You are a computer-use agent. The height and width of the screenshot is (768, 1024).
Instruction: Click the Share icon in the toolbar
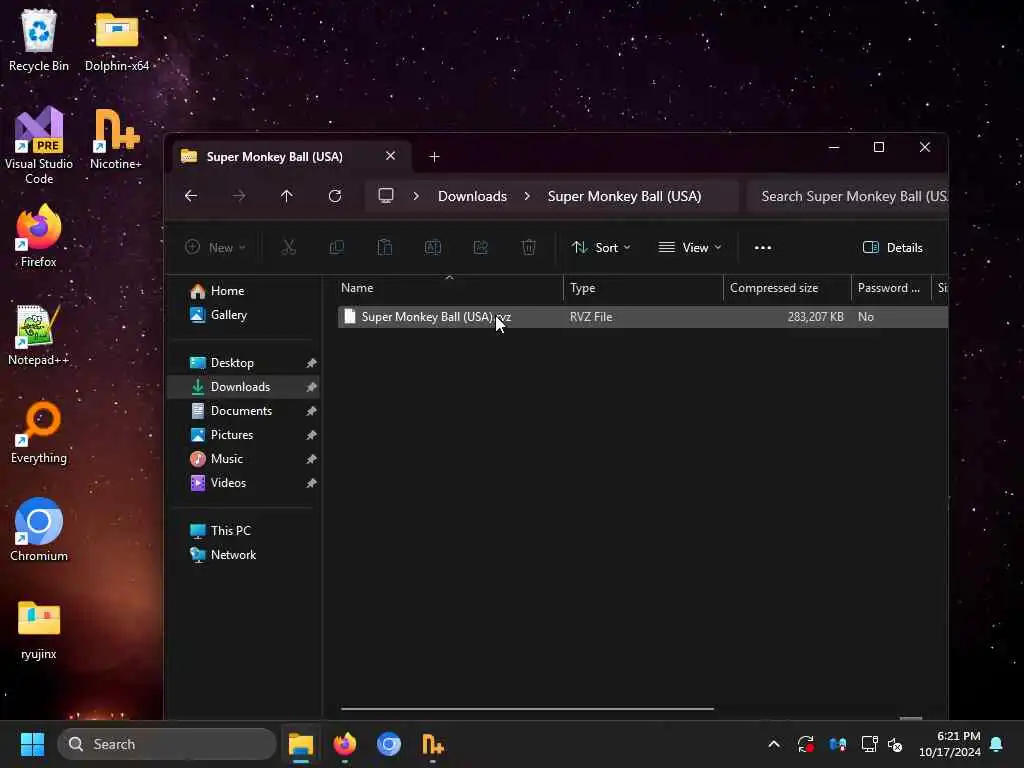pyautogui.click(x=481, y=248)
